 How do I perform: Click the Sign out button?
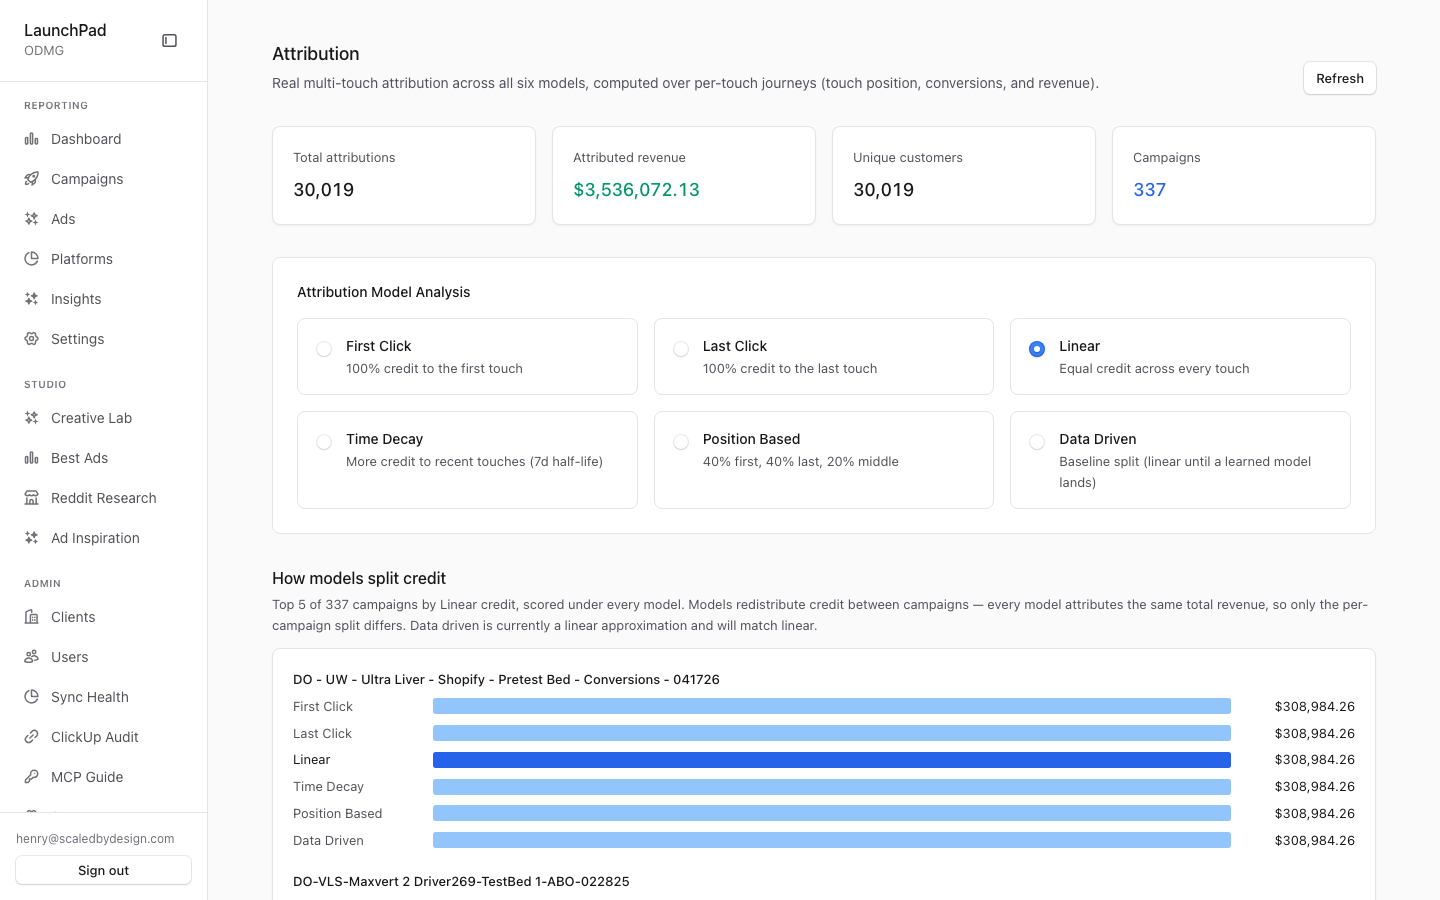click(x=104, y=870)
